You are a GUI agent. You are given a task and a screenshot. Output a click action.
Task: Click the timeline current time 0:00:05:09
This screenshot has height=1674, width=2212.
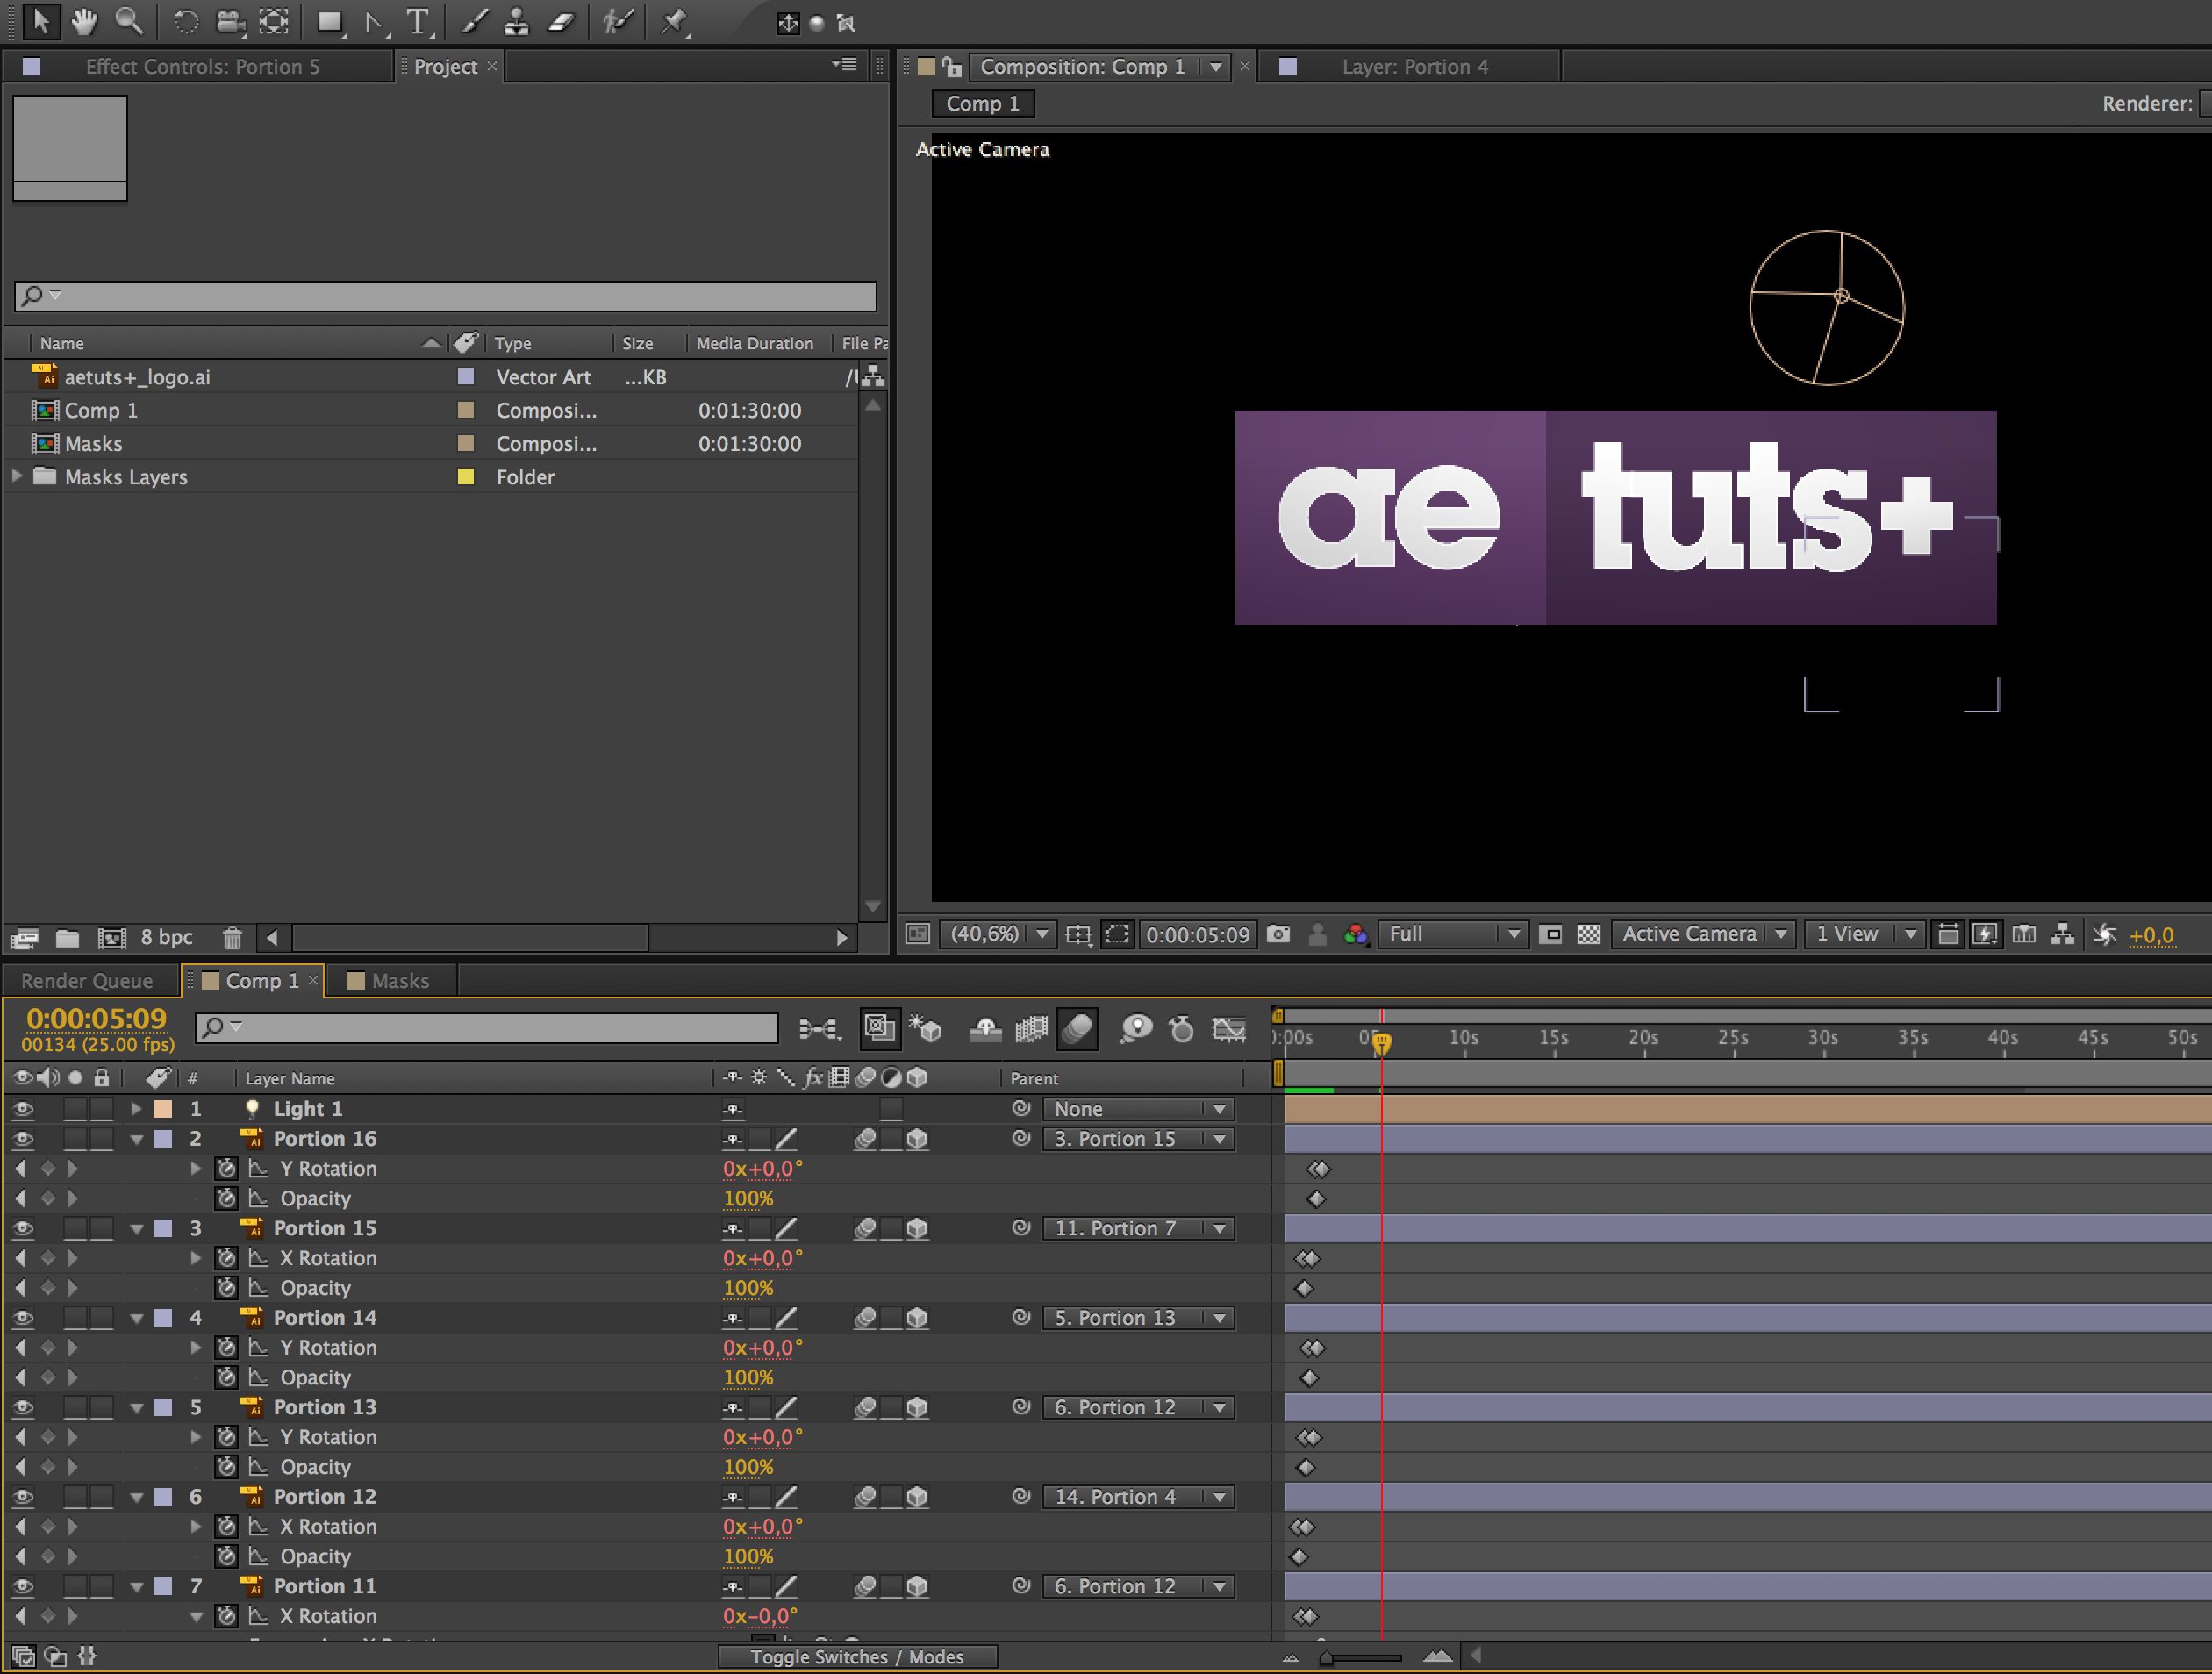click(x=96, y=1018)
